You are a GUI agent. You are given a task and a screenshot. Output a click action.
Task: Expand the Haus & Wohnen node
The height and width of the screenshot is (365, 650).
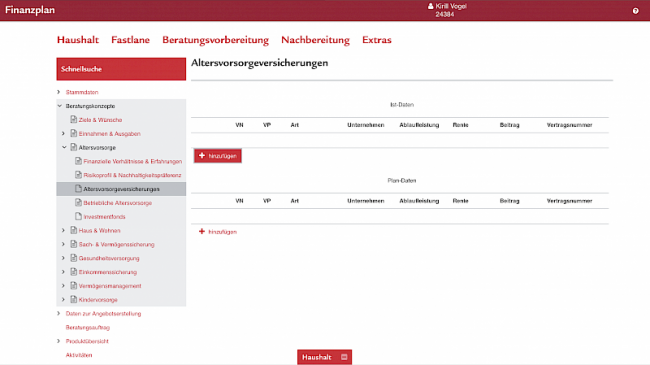63,230
